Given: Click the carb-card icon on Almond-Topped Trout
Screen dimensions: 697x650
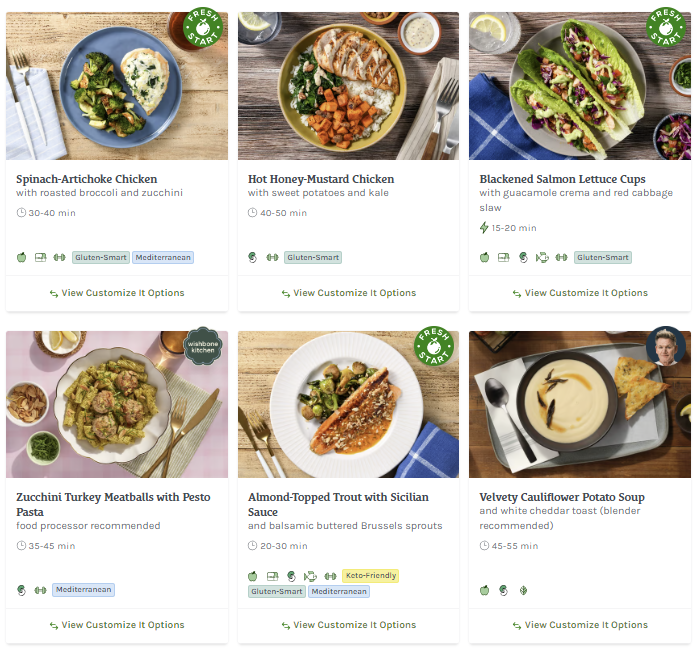Looking at the screenshot, I should coord(272,576).
